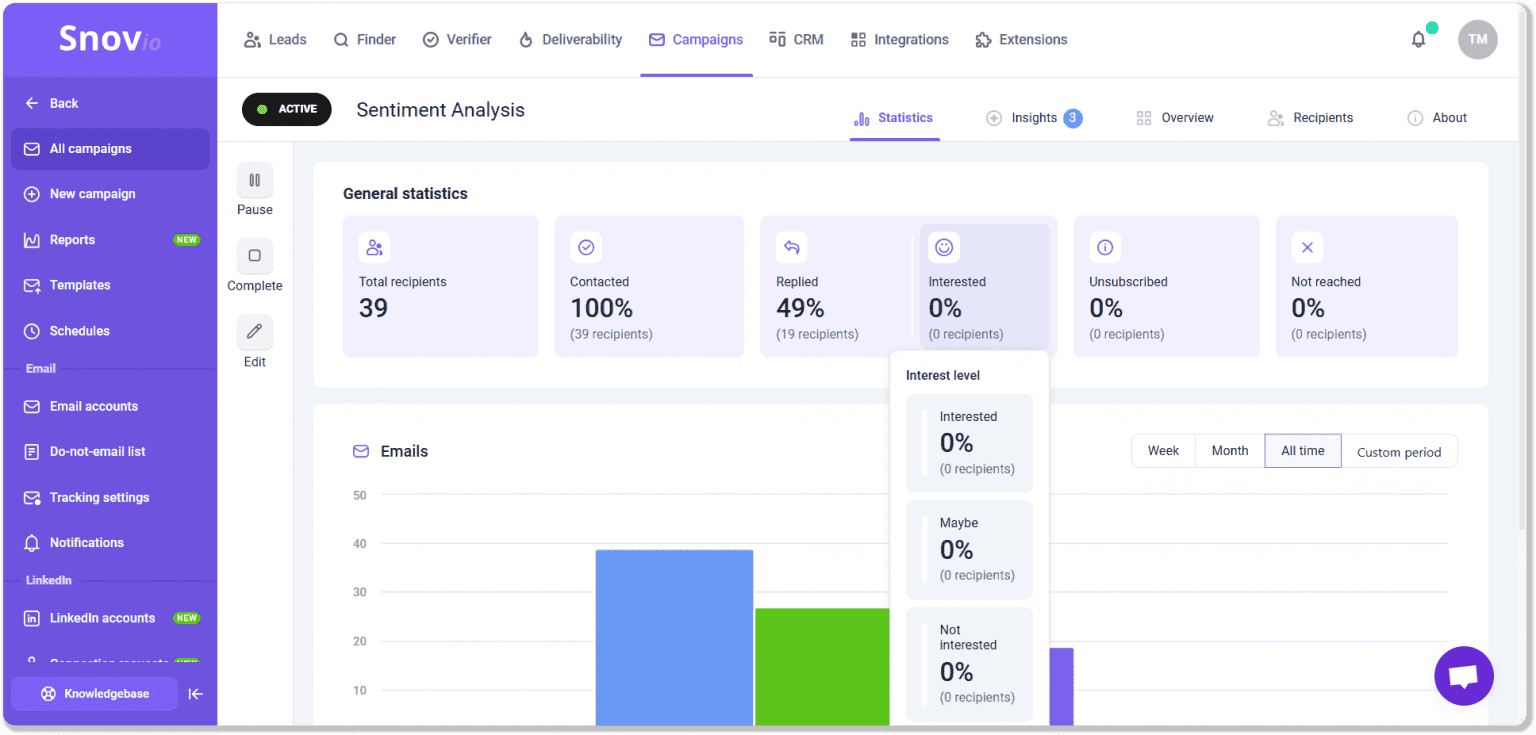Select the Month time range
The height and width of the screenshot is (735, 1536).
pos(1229,451)
